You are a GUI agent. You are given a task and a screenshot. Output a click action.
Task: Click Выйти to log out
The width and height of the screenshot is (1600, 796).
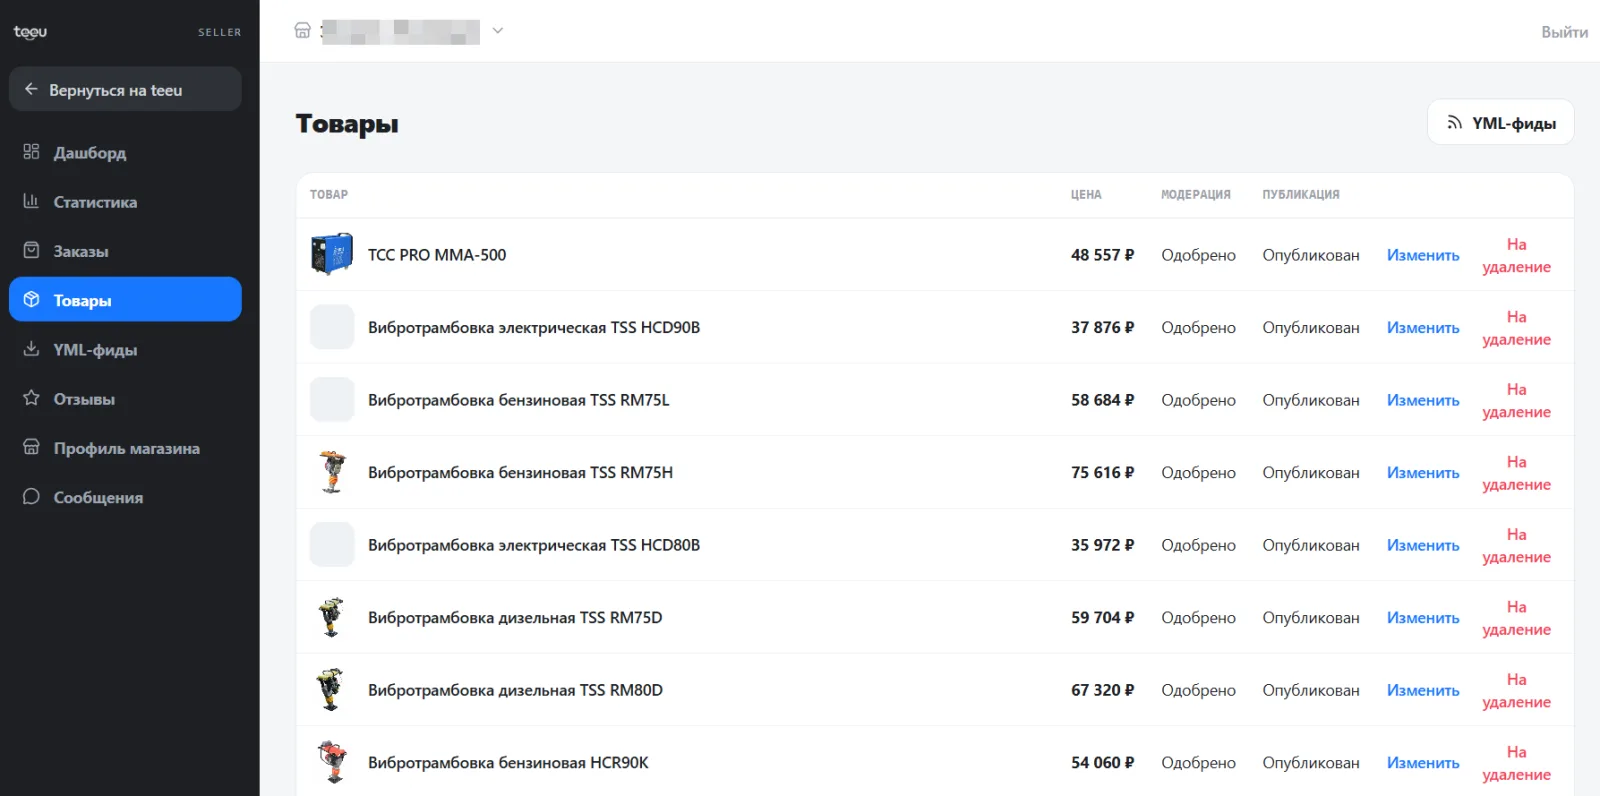[1564, 32]
